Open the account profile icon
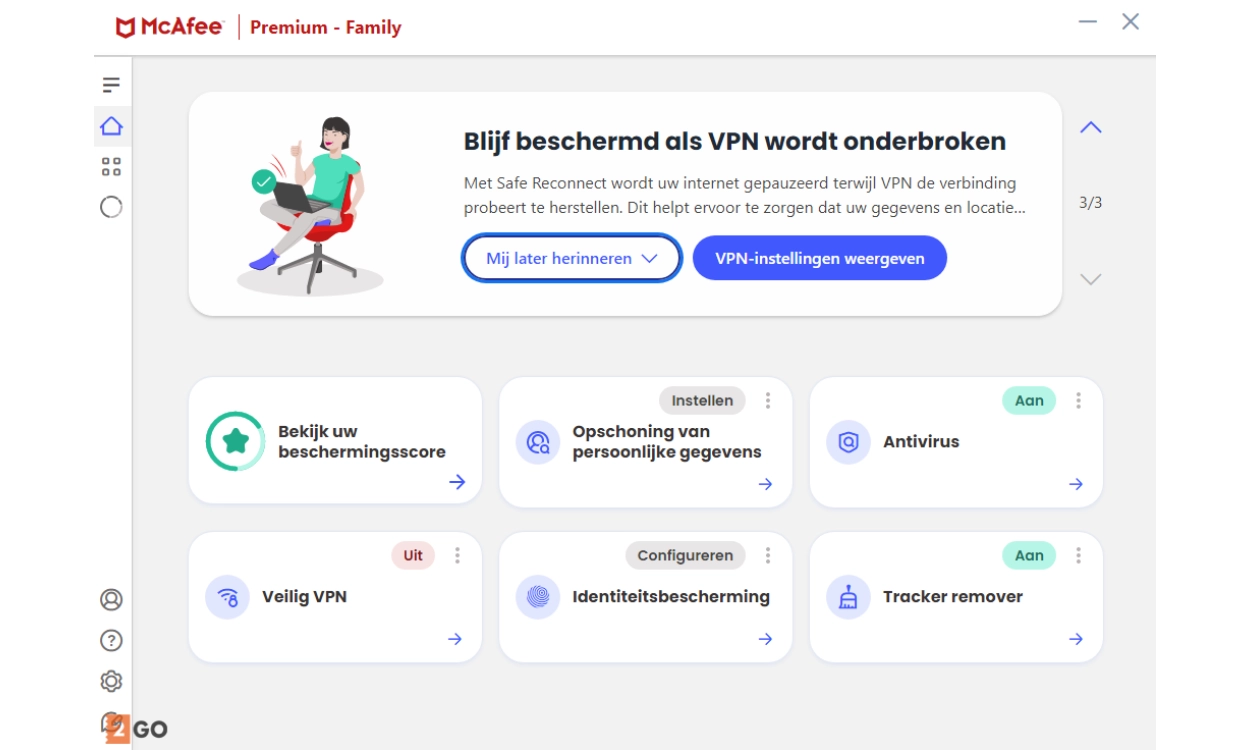 (111, 600)
